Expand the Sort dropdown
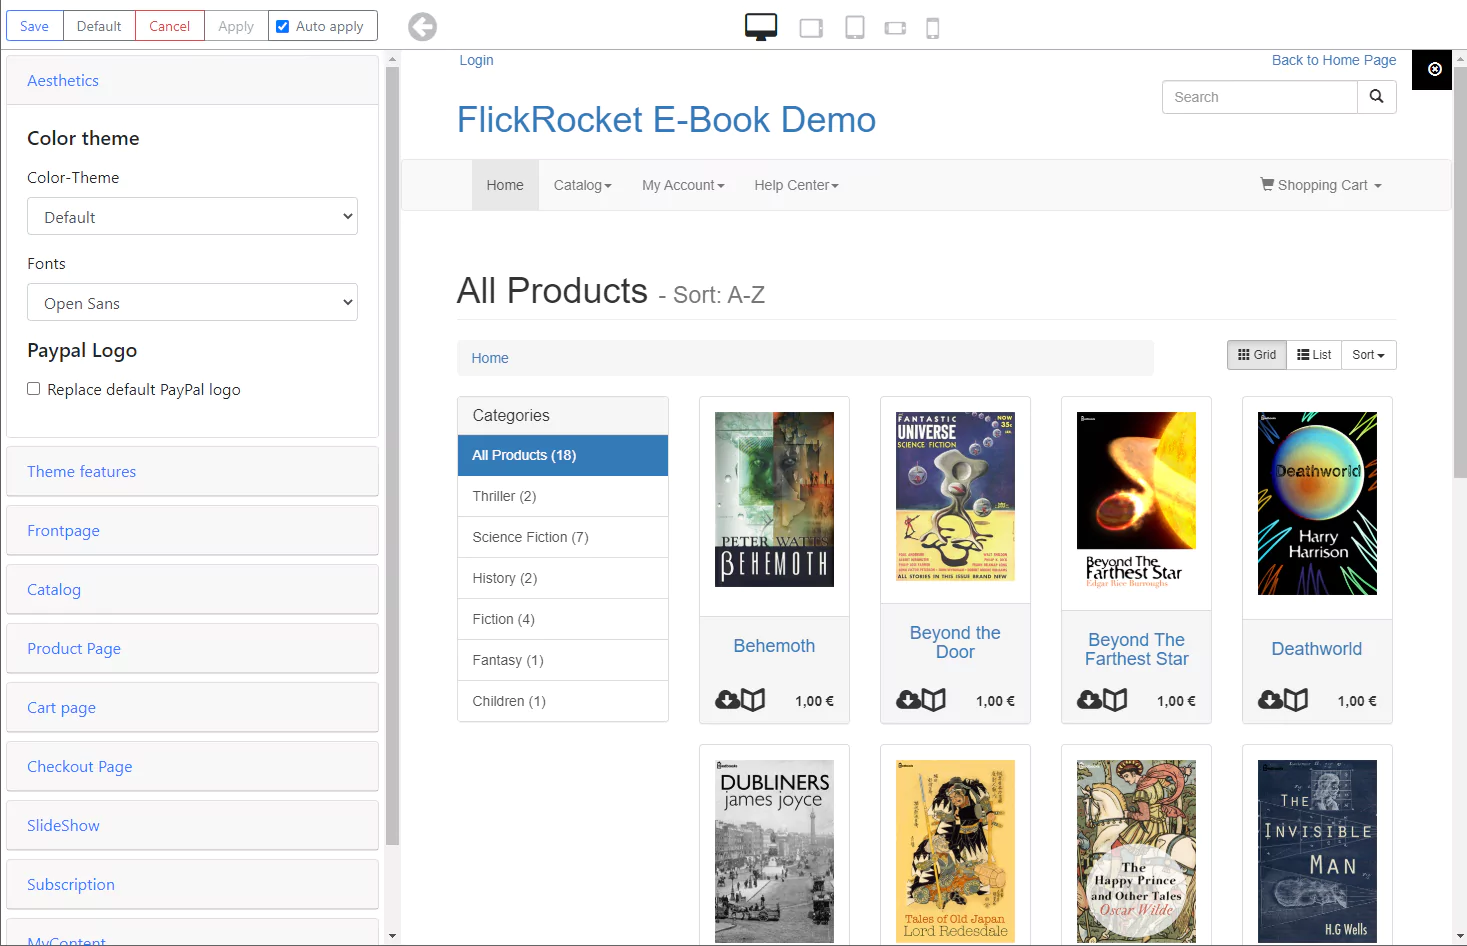This screenshot has height=946, width=1467. (1367, 355)
